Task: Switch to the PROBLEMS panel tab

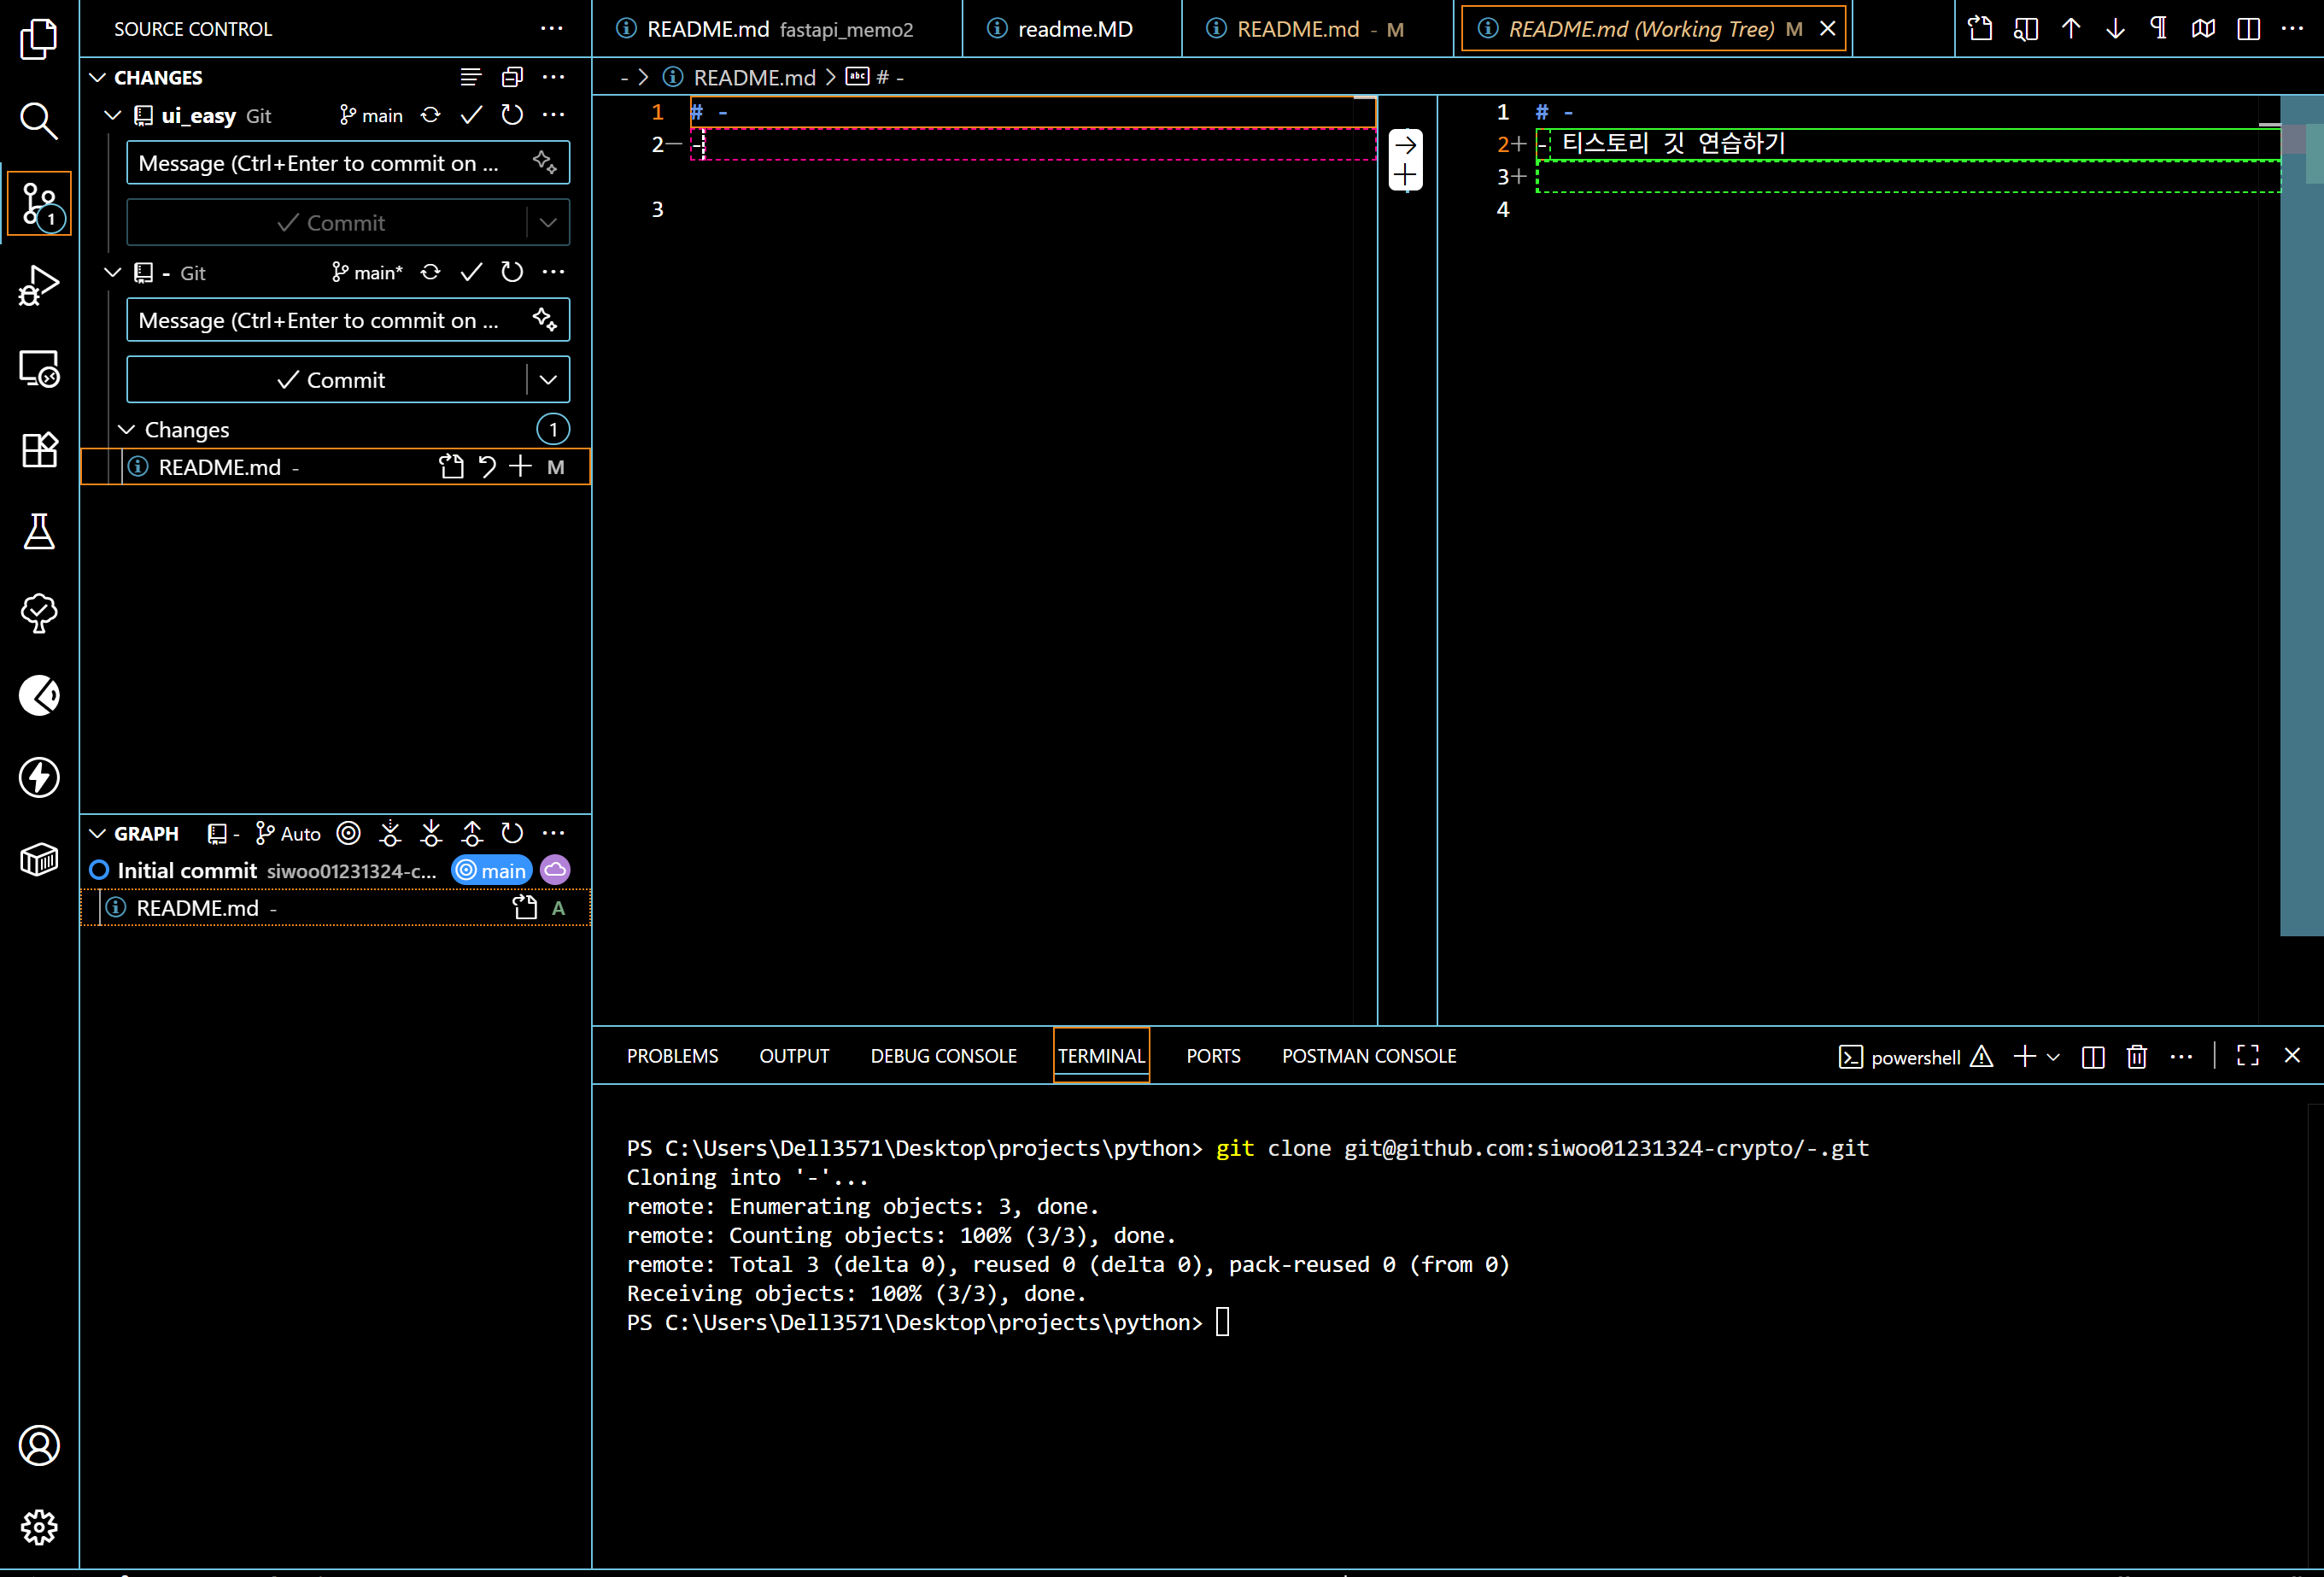Action: (672, 1056)
